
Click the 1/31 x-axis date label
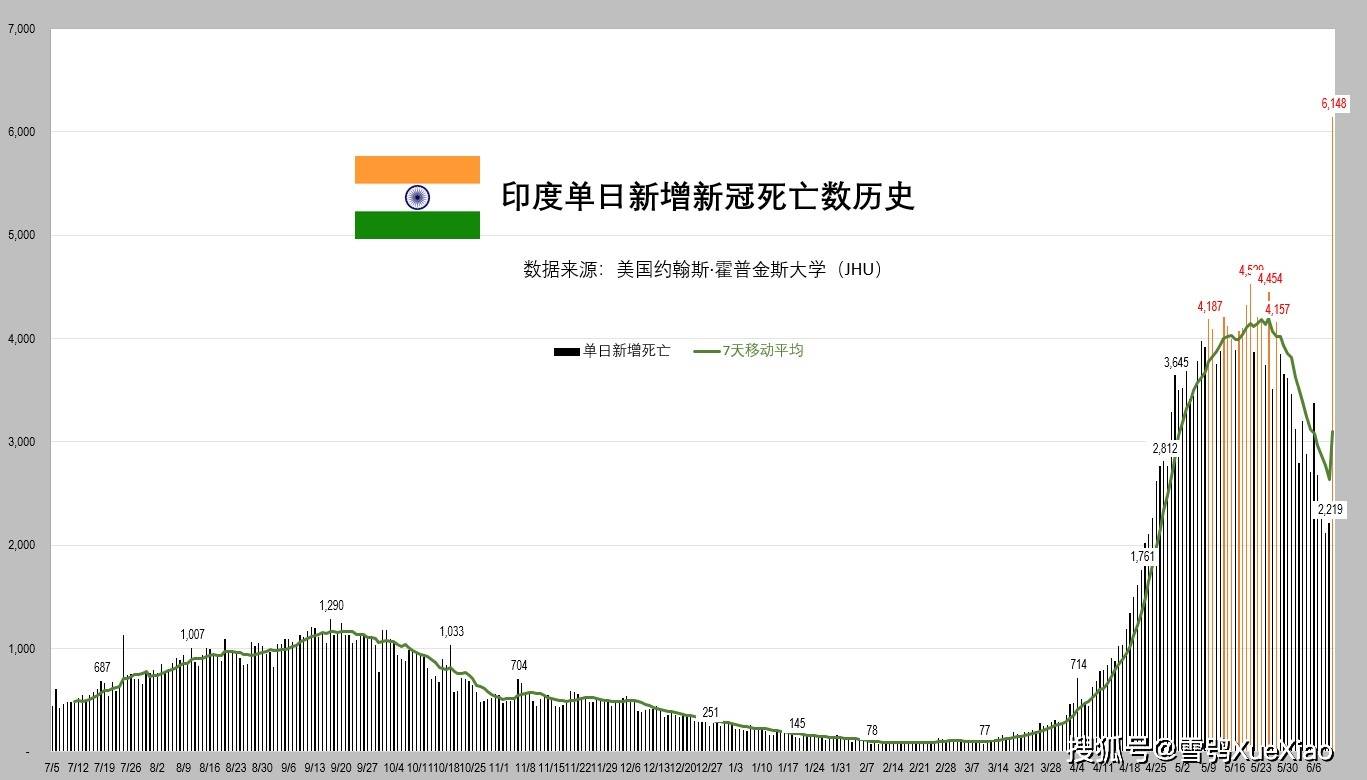click(841, 768)
